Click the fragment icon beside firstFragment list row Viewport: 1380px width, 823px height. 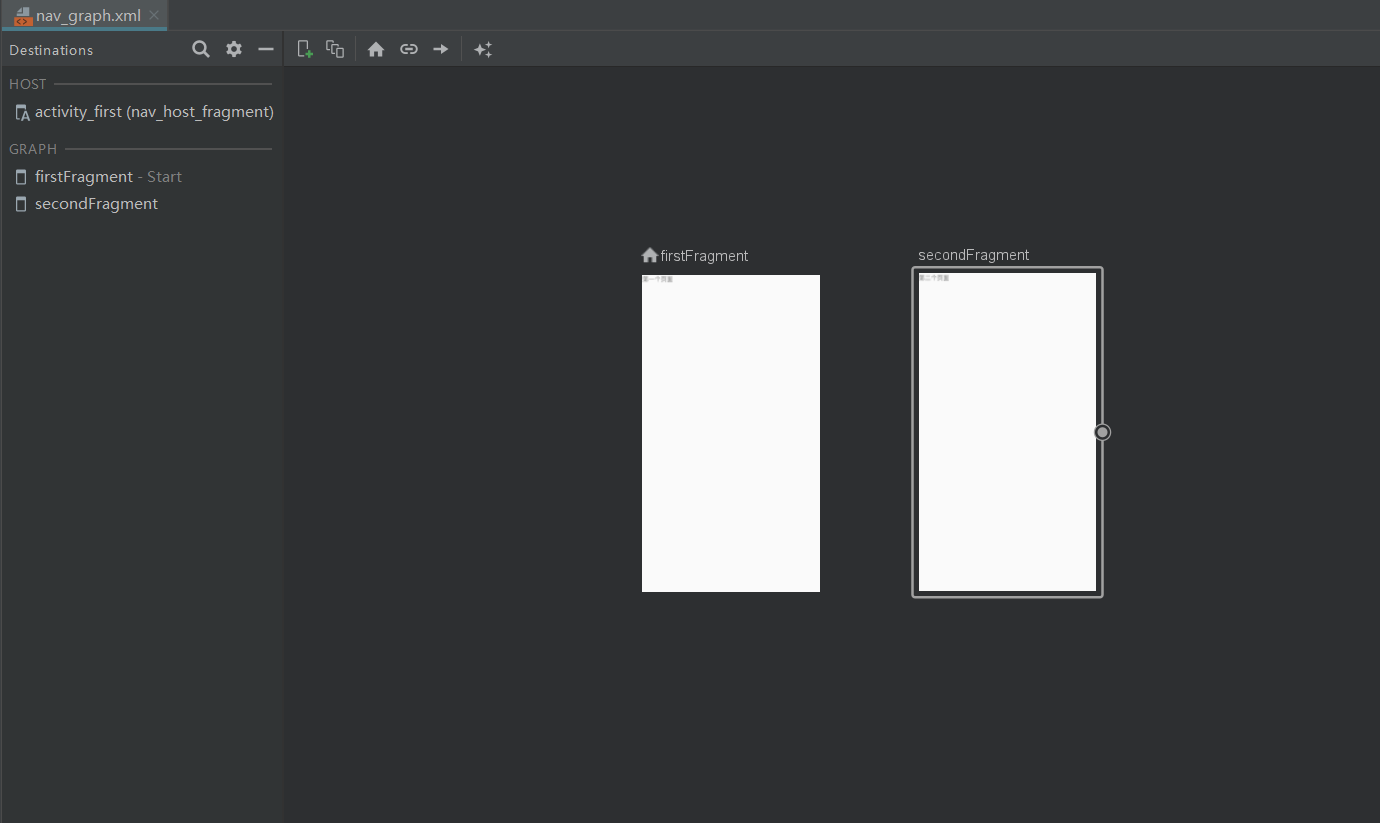pos(21,177)
